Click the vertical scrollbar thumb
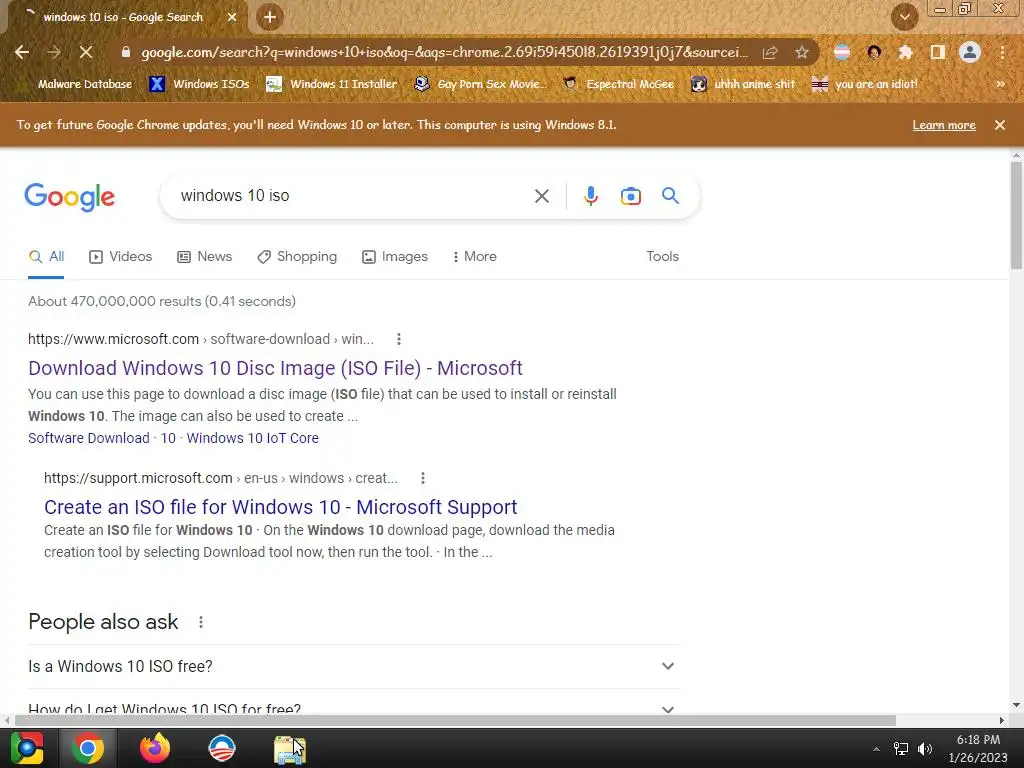This screenshot has width=1024, height=768. click(1016, 215)
